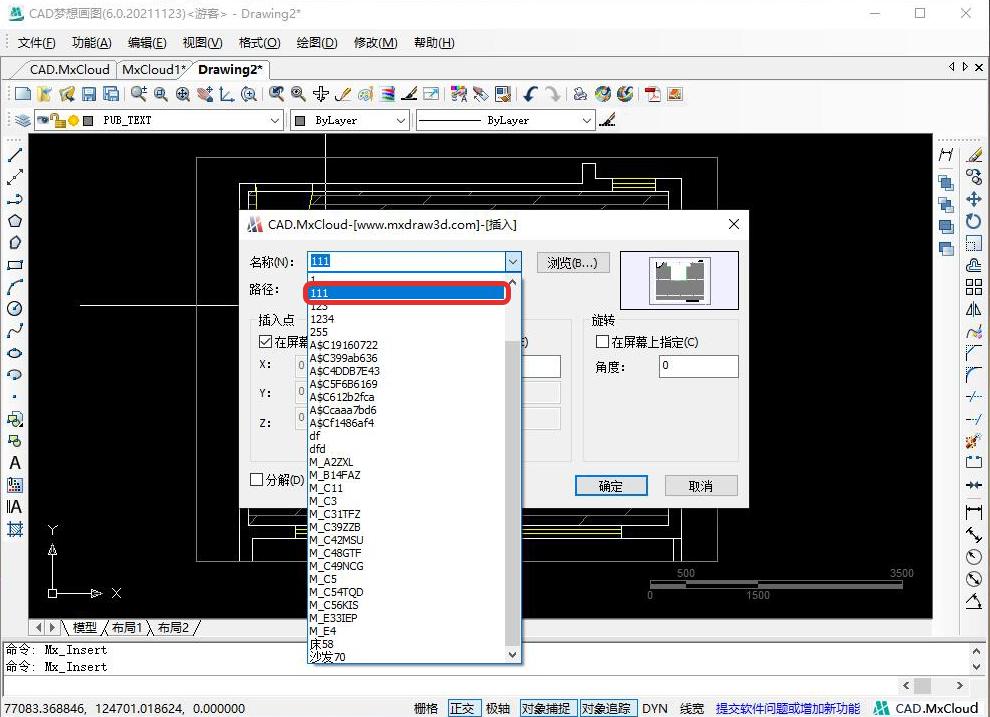
Task: Enable 在屏幕上指定 checkbox under 旋转
Action: (x=602, y=342)
